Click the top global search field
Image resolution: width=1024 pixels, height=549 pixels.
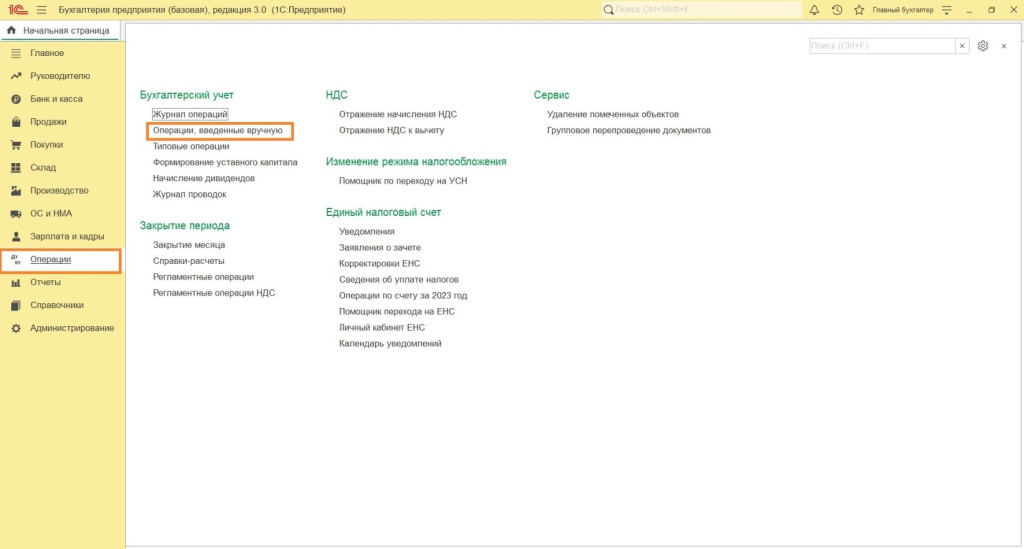702,10
